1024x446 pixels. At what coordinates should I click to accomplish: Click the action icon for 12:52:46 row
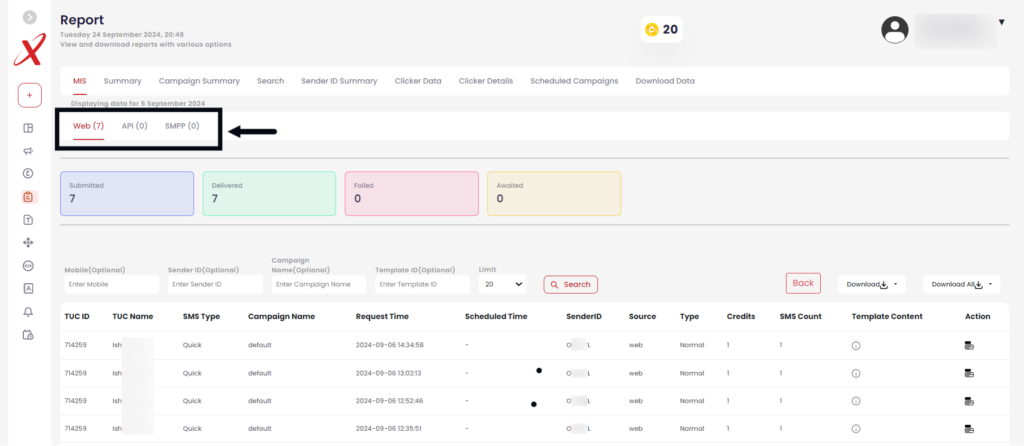(970, 401)
